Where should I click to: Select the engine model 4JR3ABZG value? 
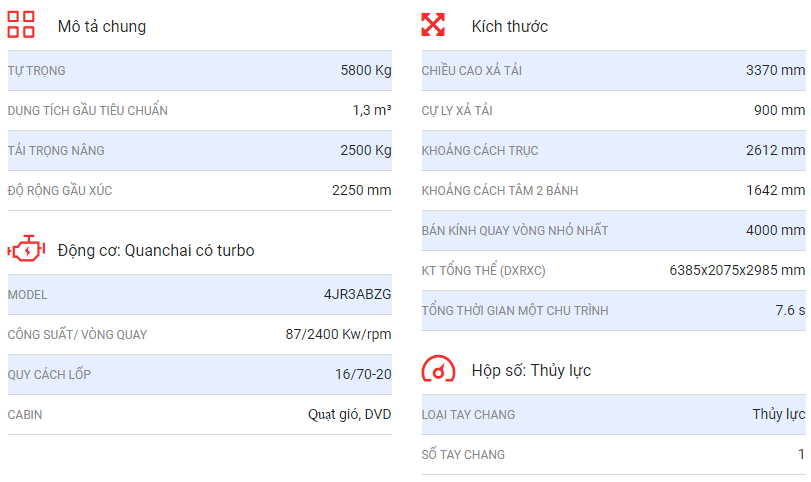357,294
